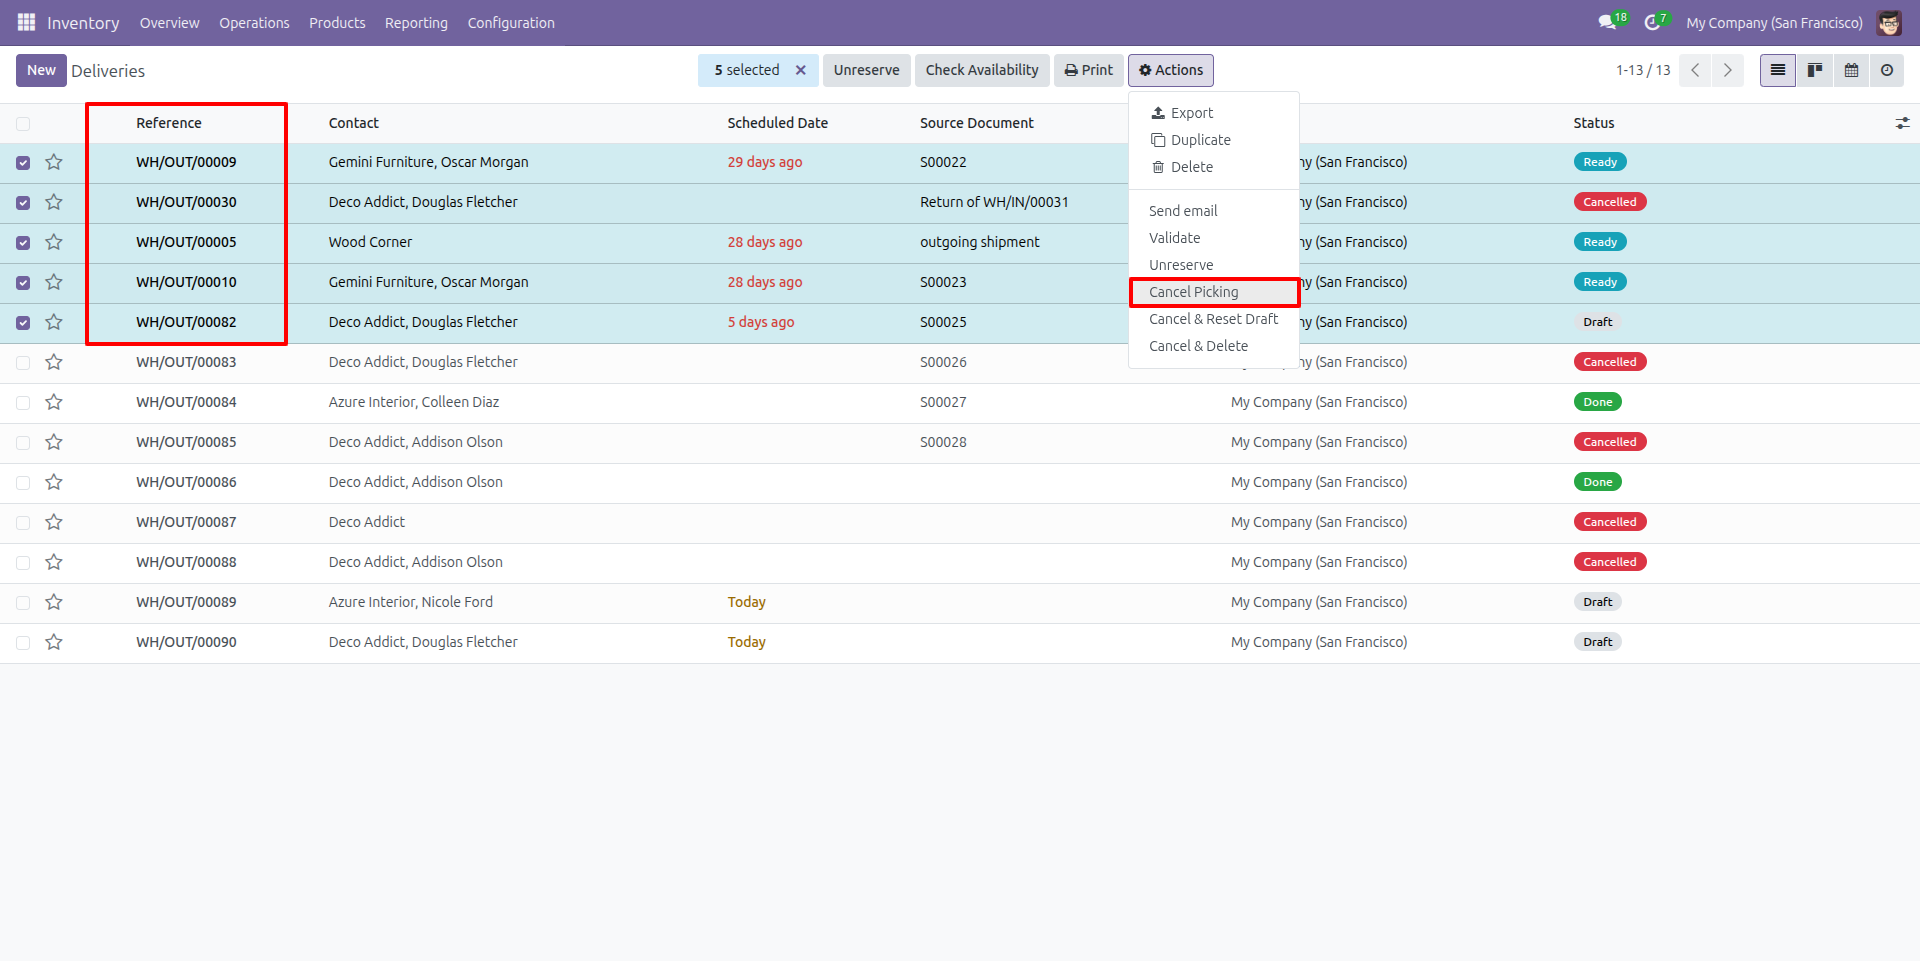Image resolution: width=1920 pixels, height=961 pixels.
Task: Uncheck the WH/OUT/00005 row checkbox
Action: pyautogui.click(x=23, y=243)
